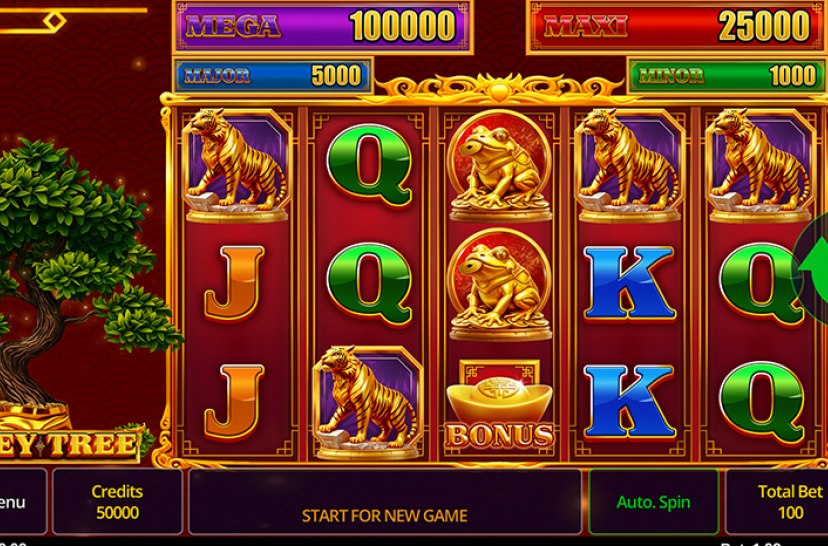Select the top golden frog symbol
828x546 pixels.
click(500, 166)
